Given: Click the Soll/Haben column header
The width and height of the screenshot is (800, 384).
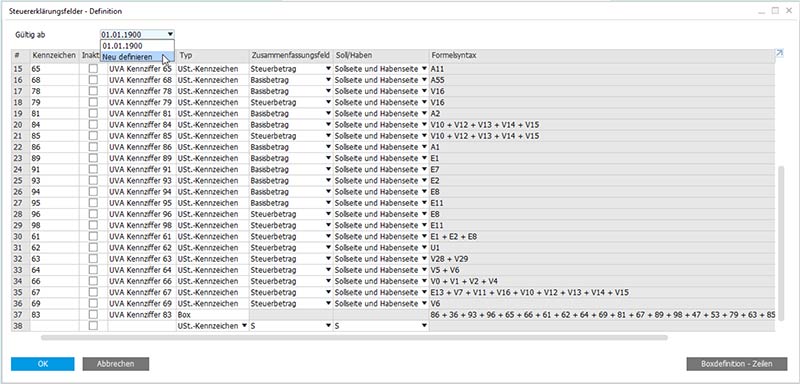Looking at the screenshot, I should tap(381, 55).
